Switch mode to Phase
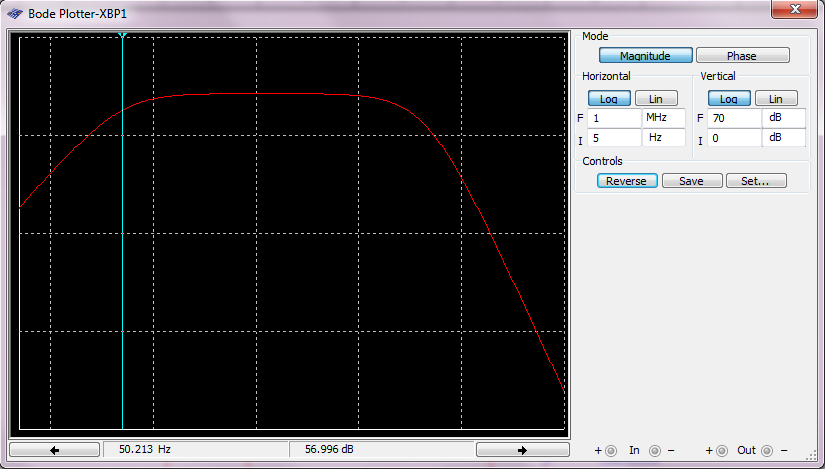The width and height of the screenshot is (825, 470). [742, 55]
